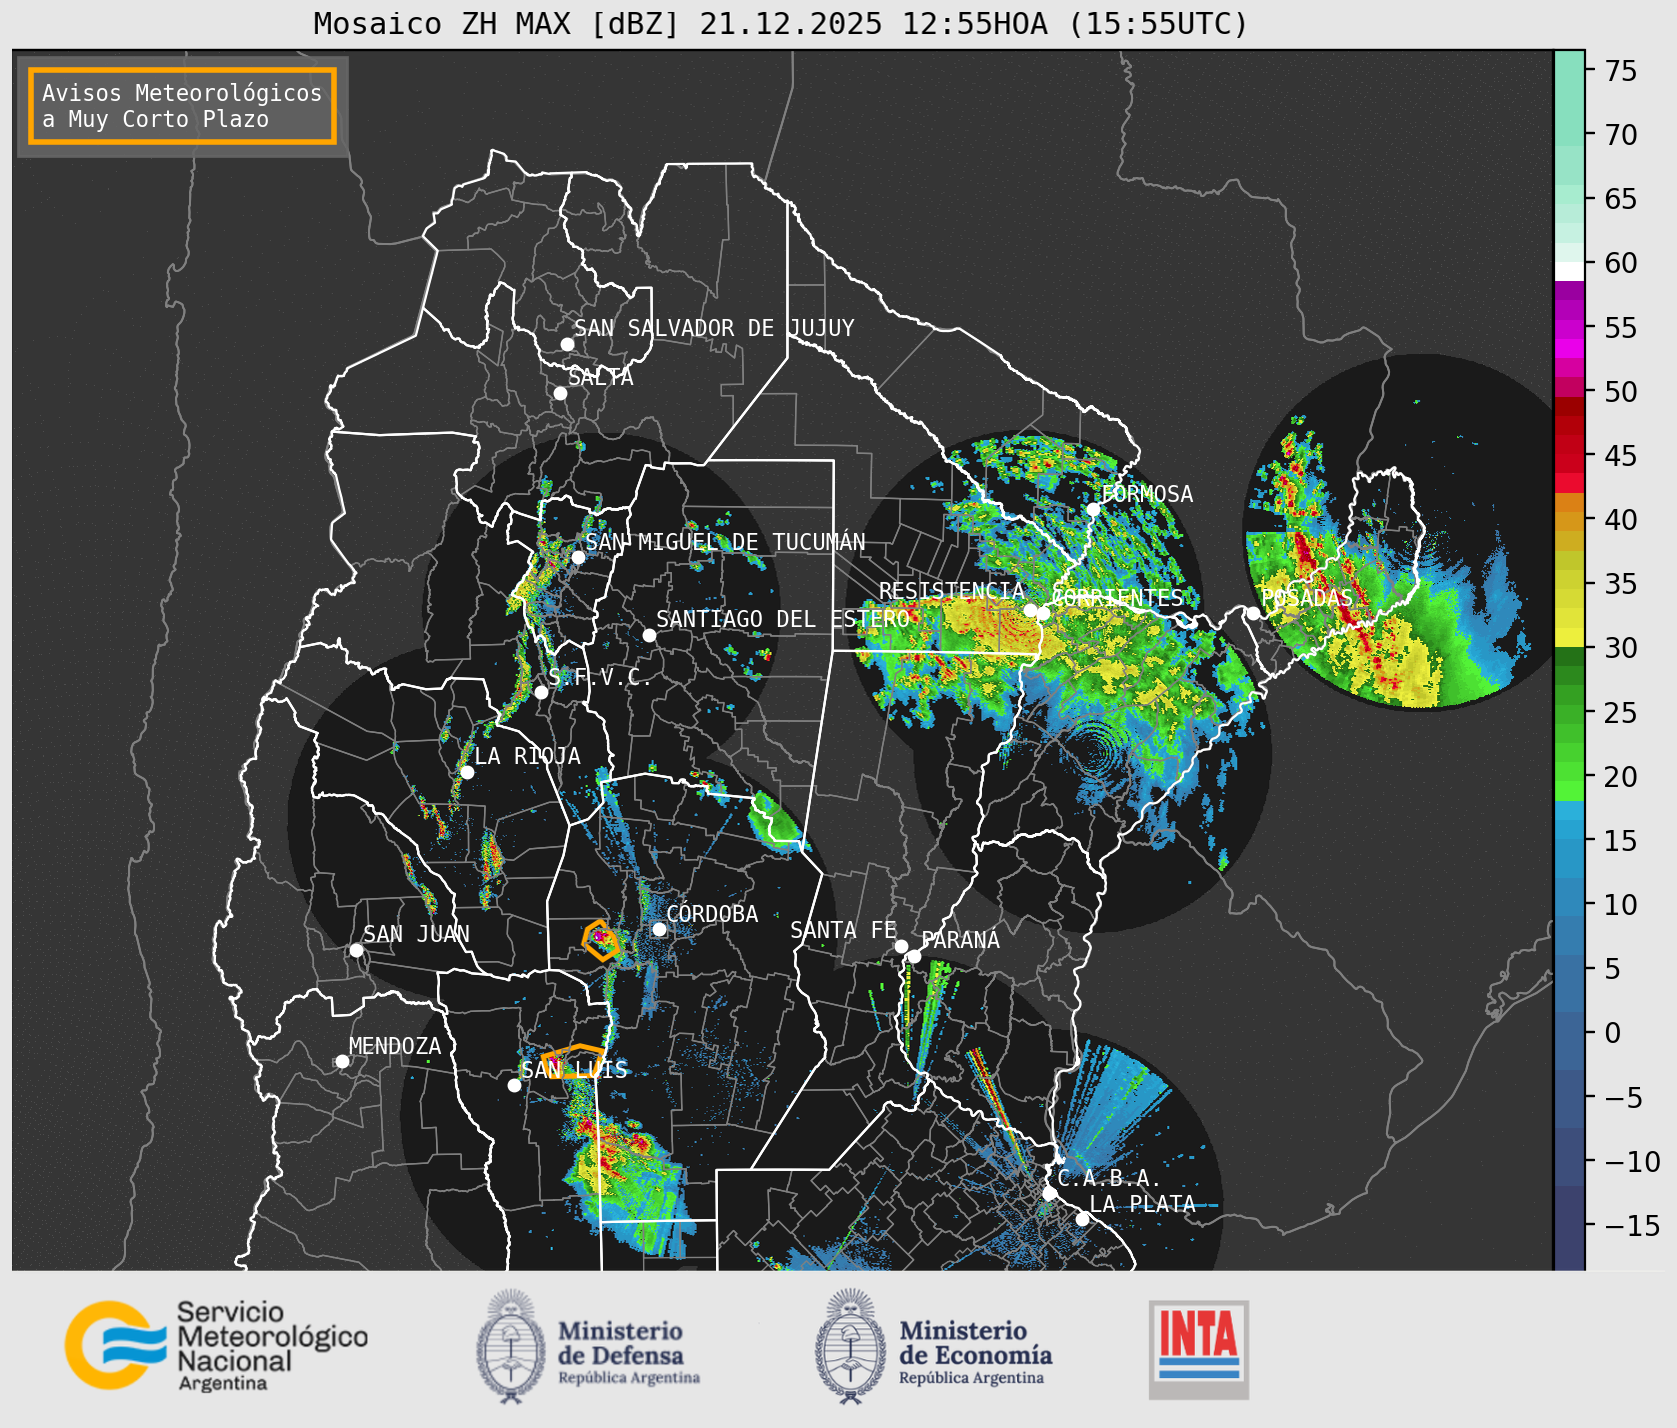Click the SANTIAGO DEL ESTERO city dot
Viewport: 1677px width, 1428px height.
(649, 635)
